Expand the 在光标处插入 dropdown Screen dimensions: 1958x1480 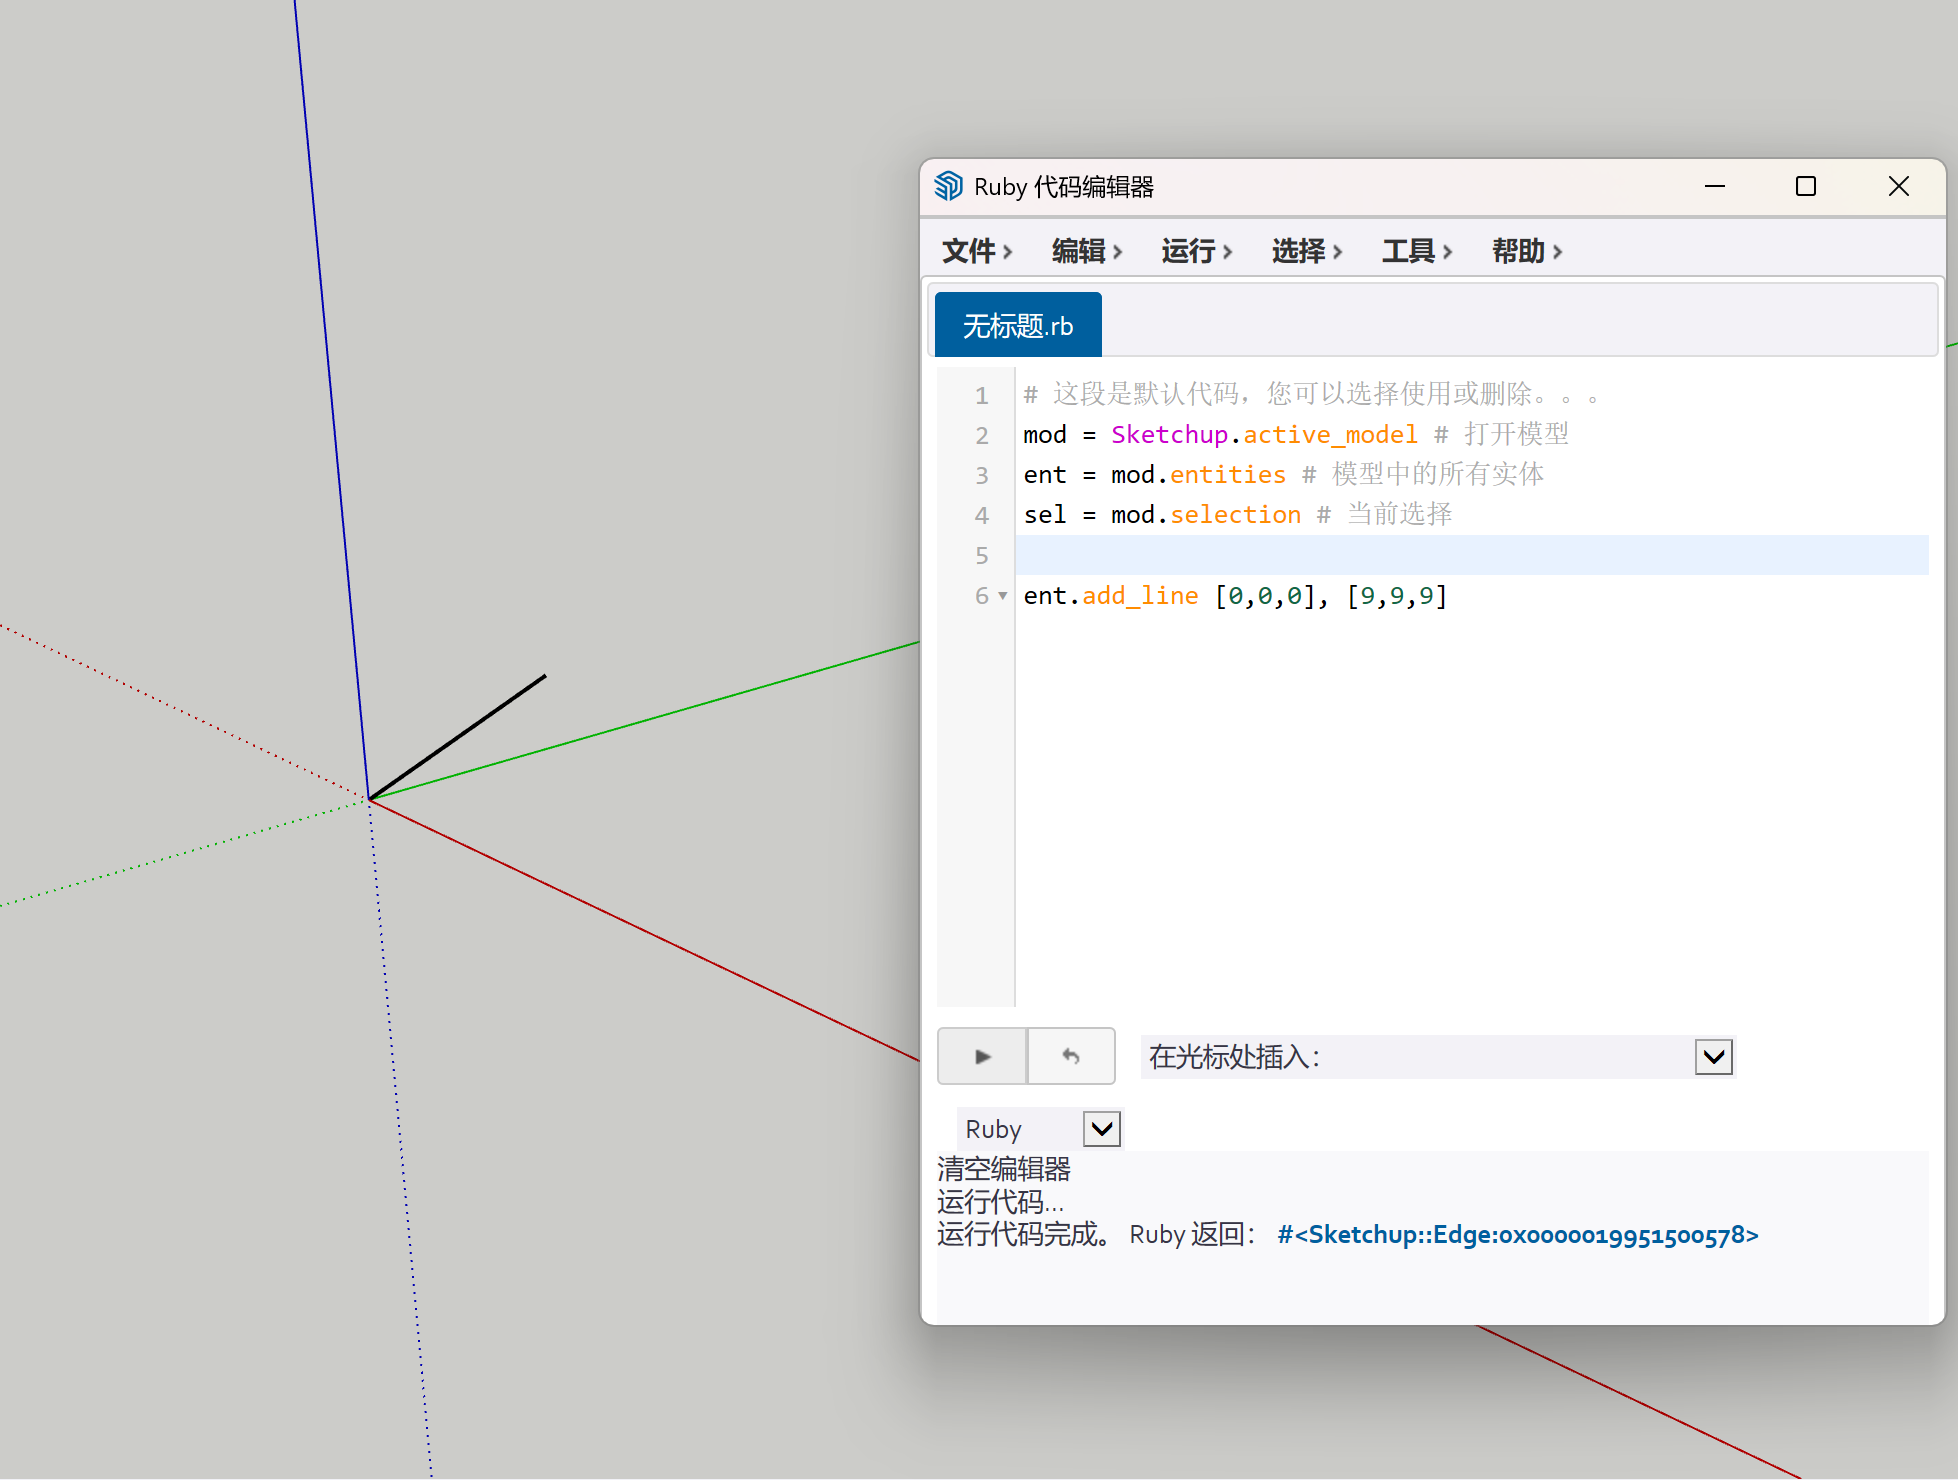click(x=1714, y=1056)
